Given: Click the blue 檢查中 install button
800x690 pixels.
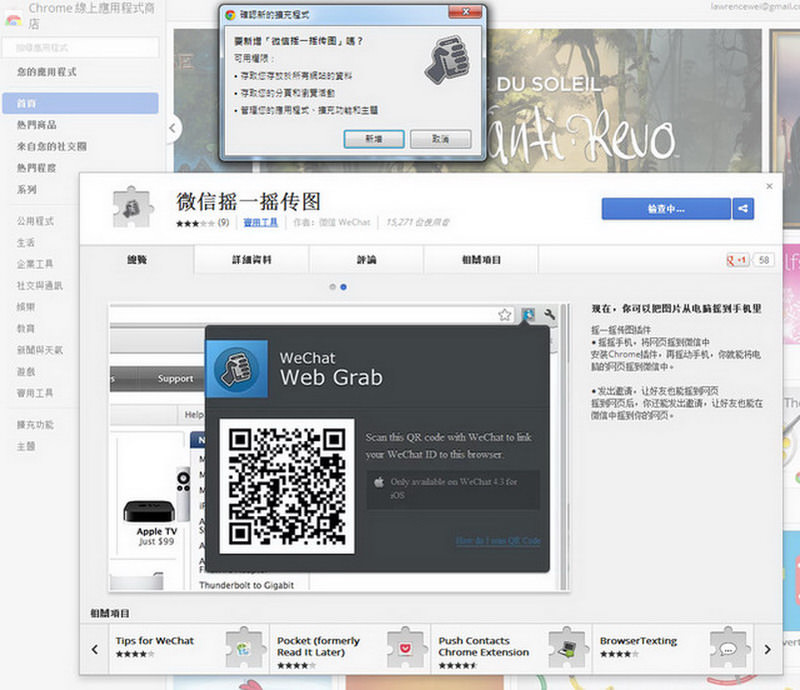Looking at the screenshot, I should (x=666, y=209).
